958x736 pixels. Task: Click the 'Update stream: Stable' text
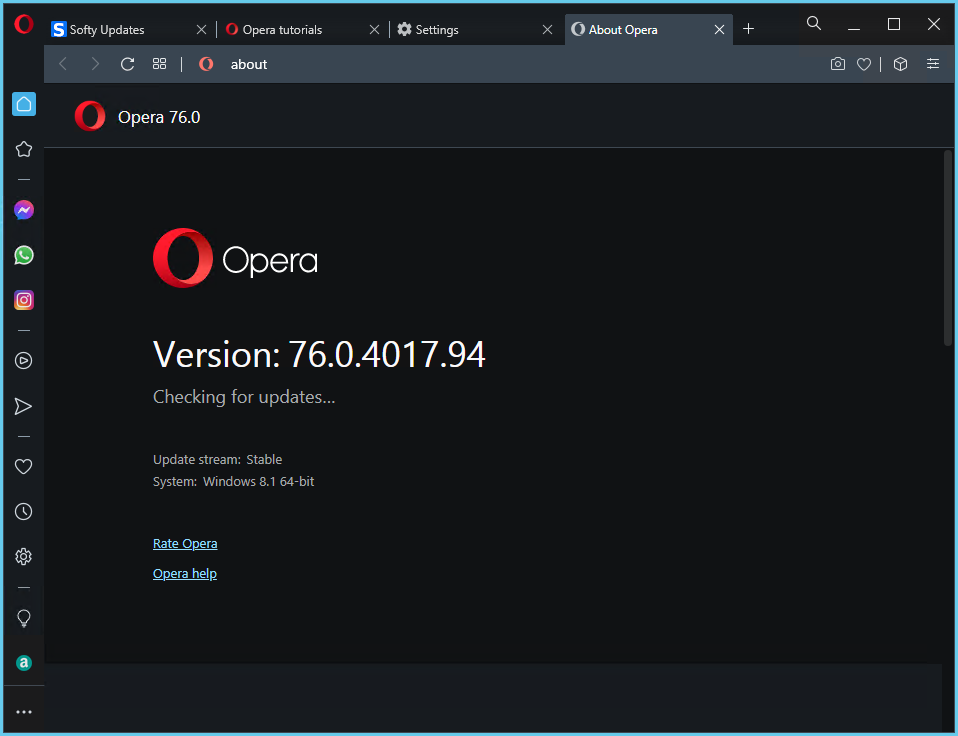218,459
